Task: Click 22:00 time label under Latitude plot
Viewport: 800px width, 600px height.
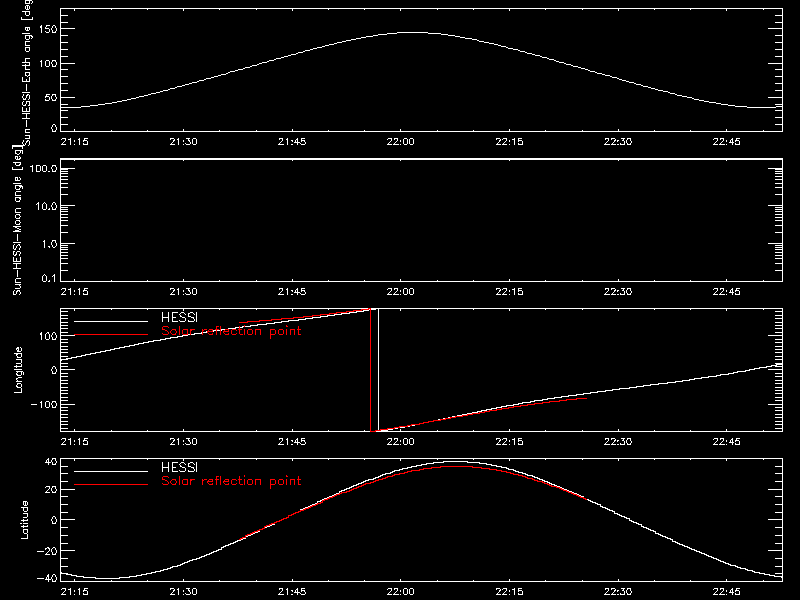Action: click(x=401, y=592)
